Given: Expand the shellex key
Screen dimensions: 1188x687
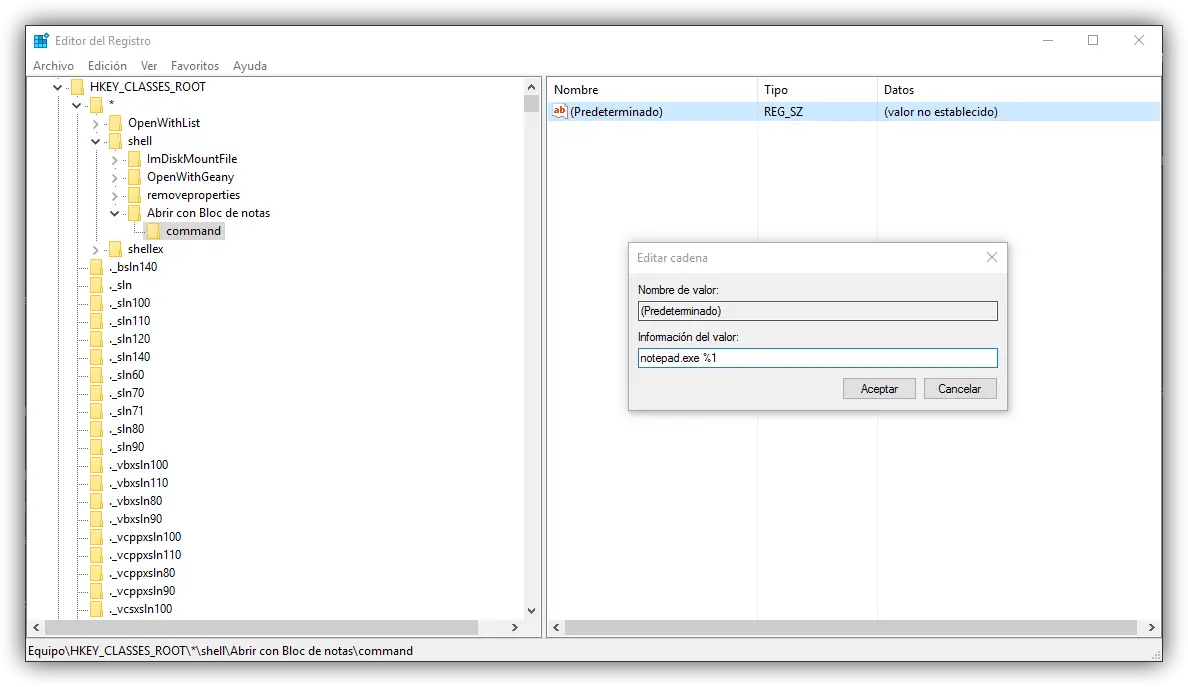Looking at the screenshot, I should [95, 250].
